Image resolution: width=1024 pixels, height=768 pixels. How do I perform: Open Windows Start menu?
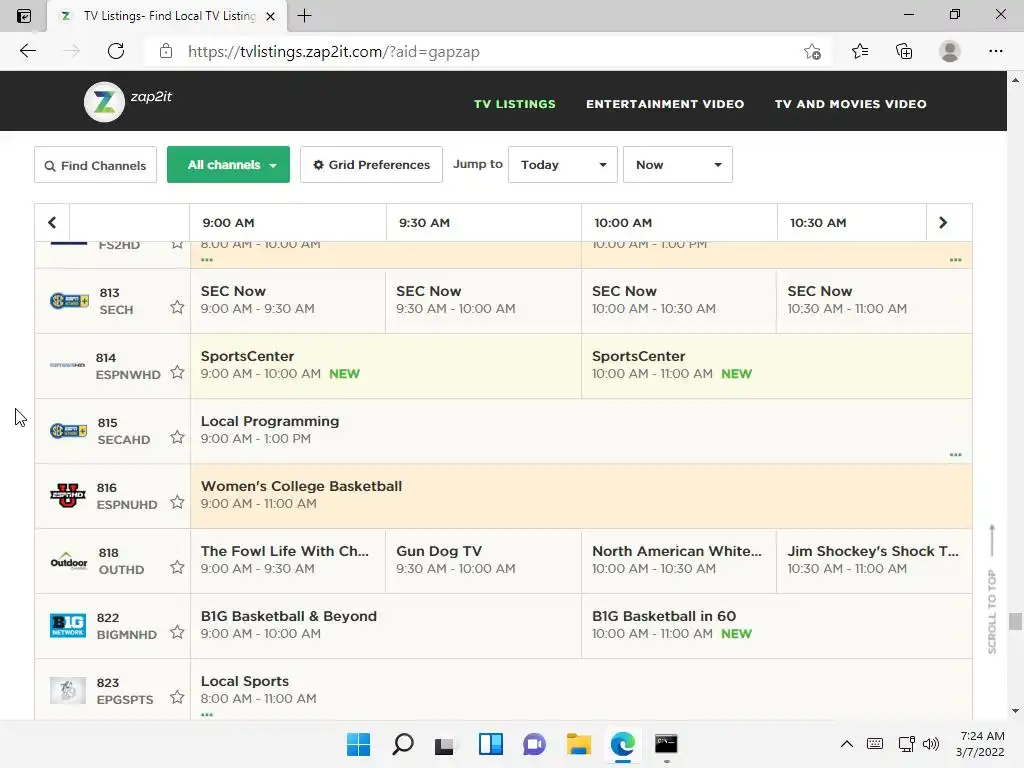coord(358,744)
